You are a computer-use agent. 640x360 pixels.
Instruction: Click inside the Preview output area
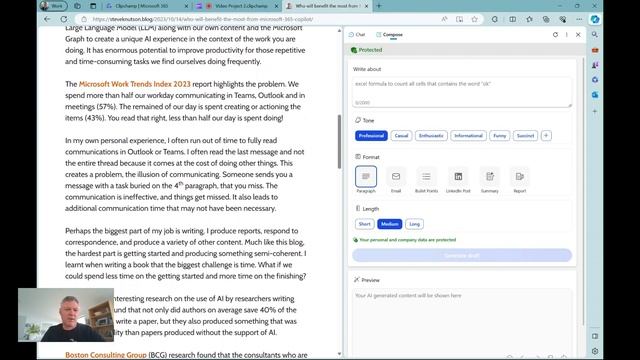[x=462, y=322]
